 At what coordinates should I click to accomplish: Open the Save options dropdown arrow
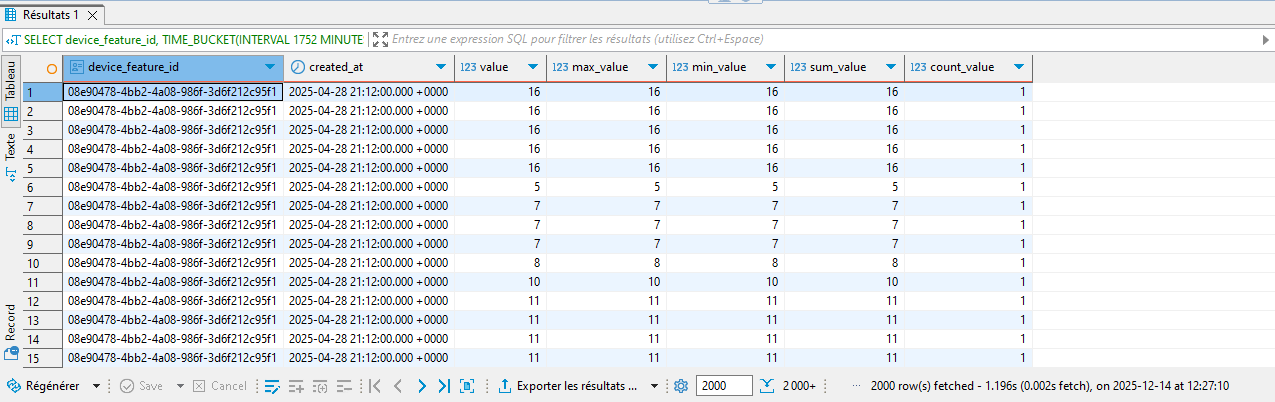click(180, 386)
